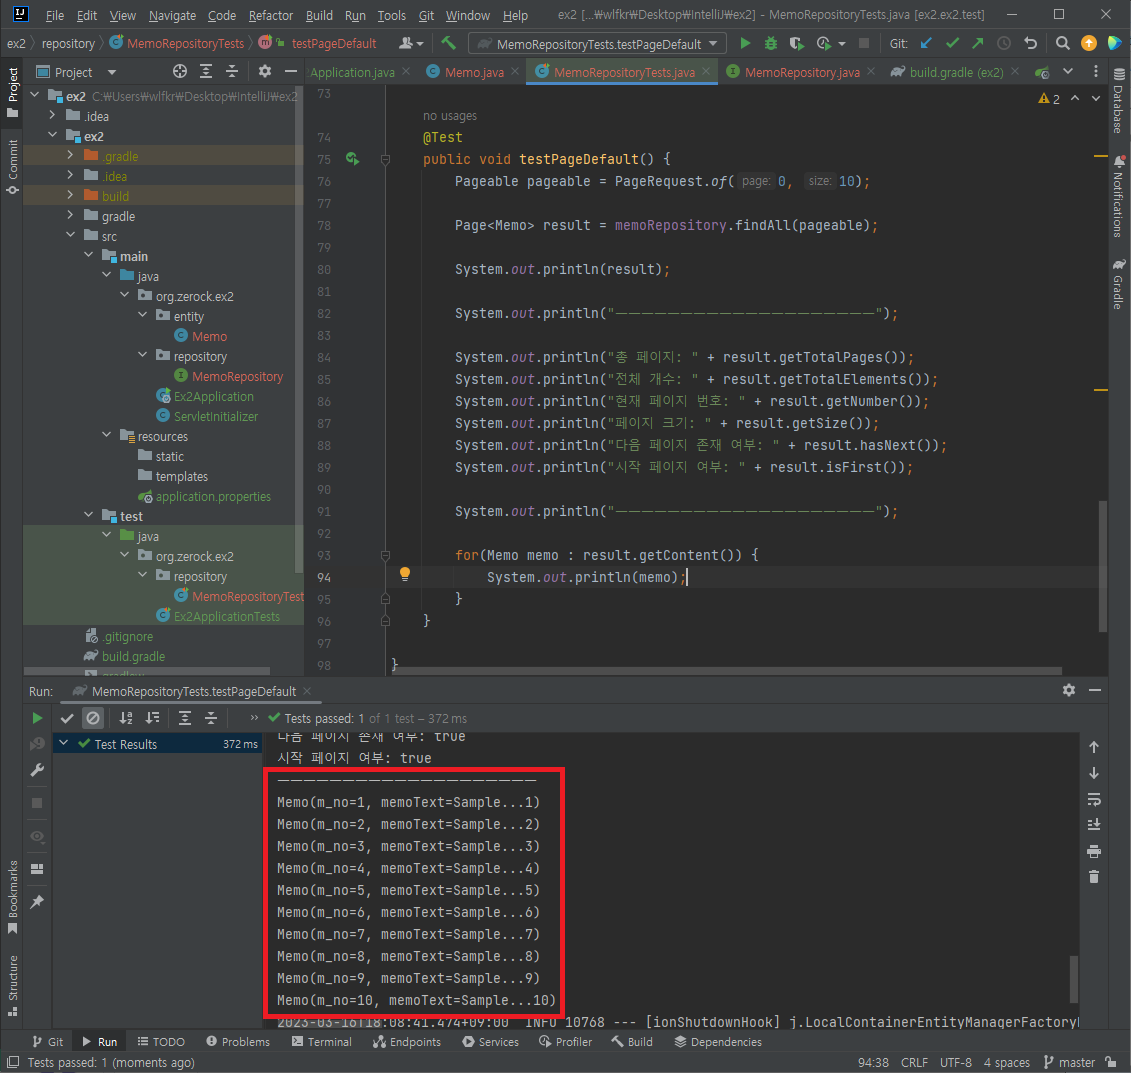
Task: Open the Terminal tool window
Action: point(322,1042)
